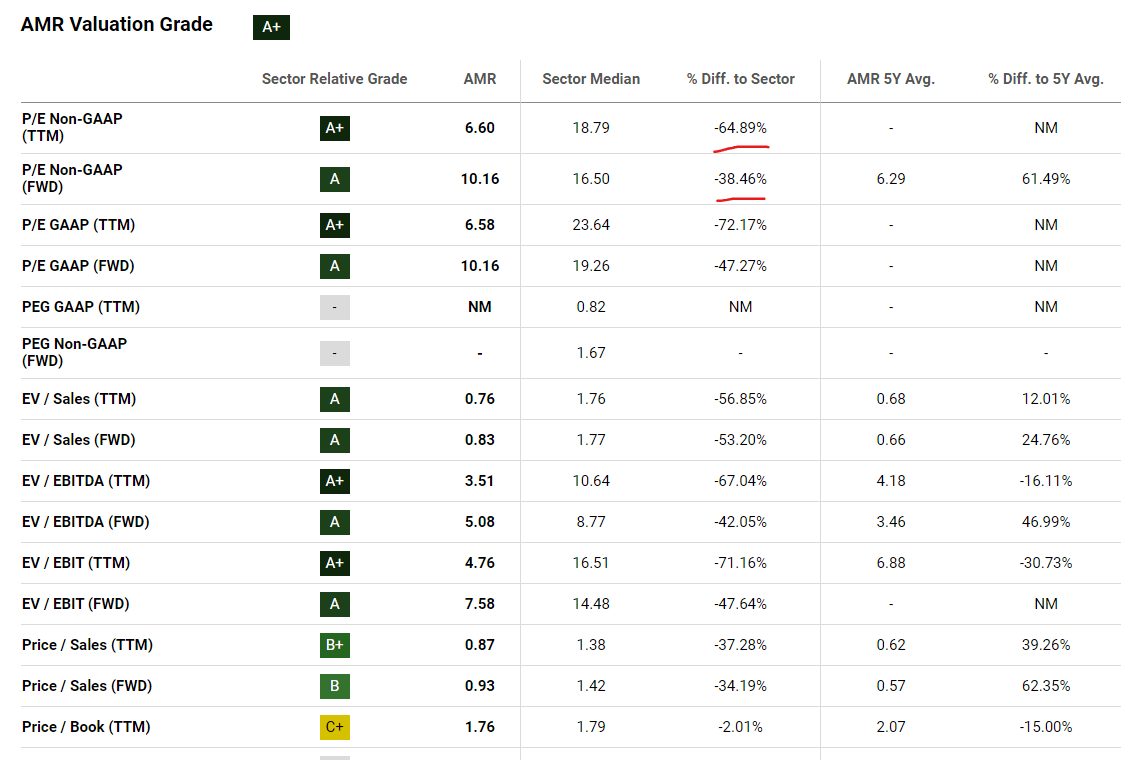
Task: Click the A+ grade badge for P/E Non-GAAP (TTM)
Action: click(x=335, y=128)
